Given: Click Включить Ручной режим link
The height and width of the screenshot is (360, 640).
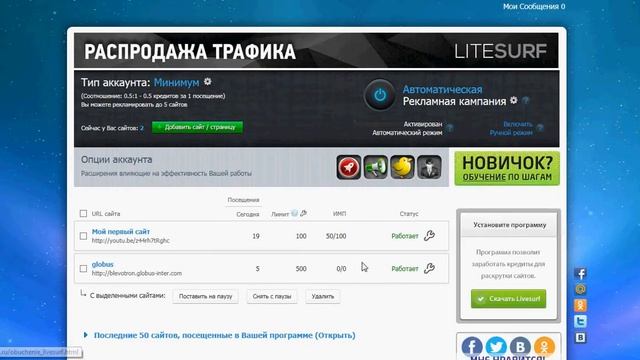Looking at the screenshot, I should coord(511,128).
